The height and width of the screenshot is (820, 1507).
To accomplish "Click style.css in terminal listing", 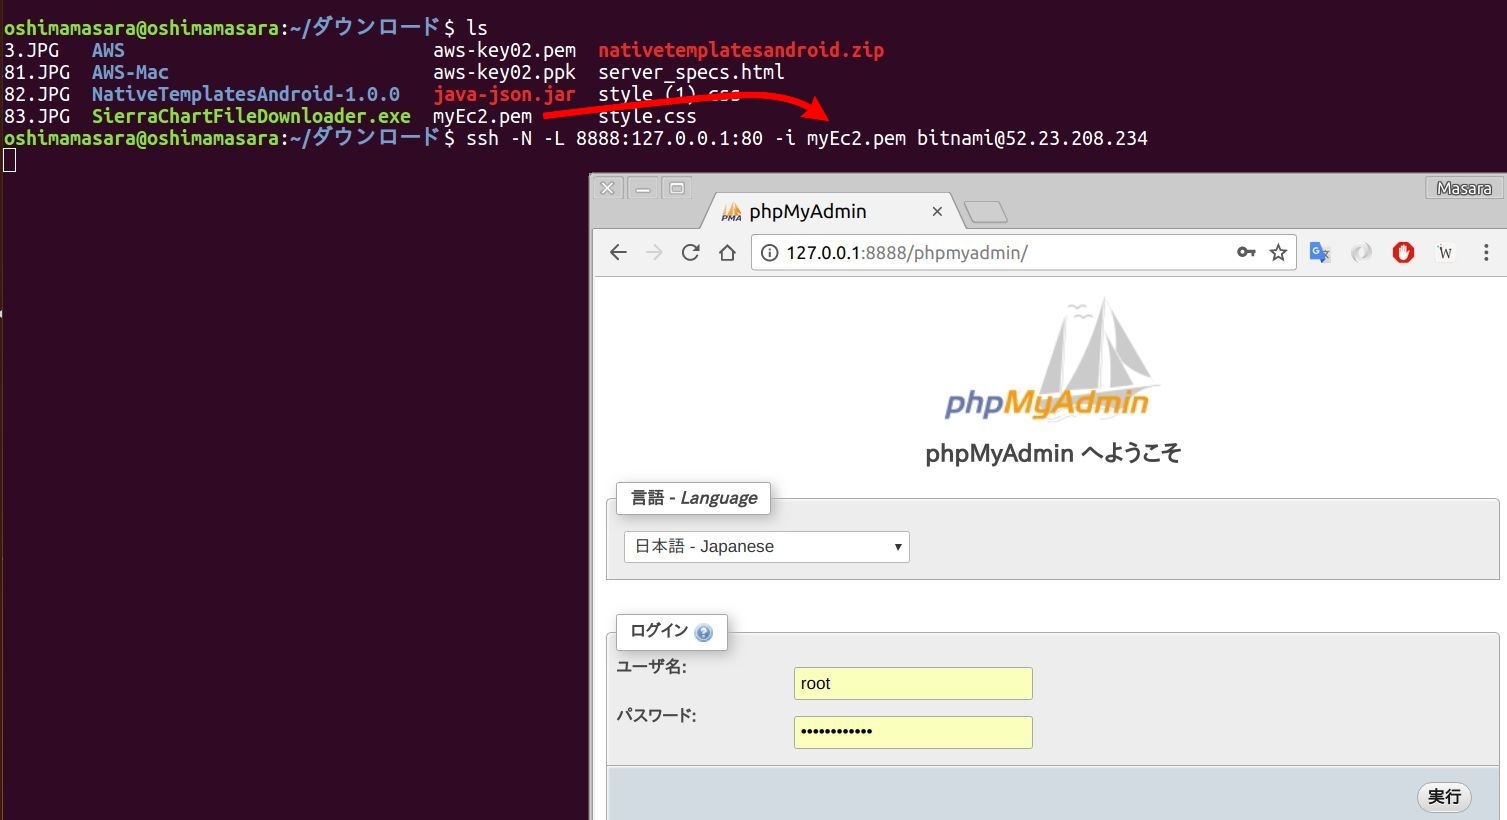I will coord(647,116).
